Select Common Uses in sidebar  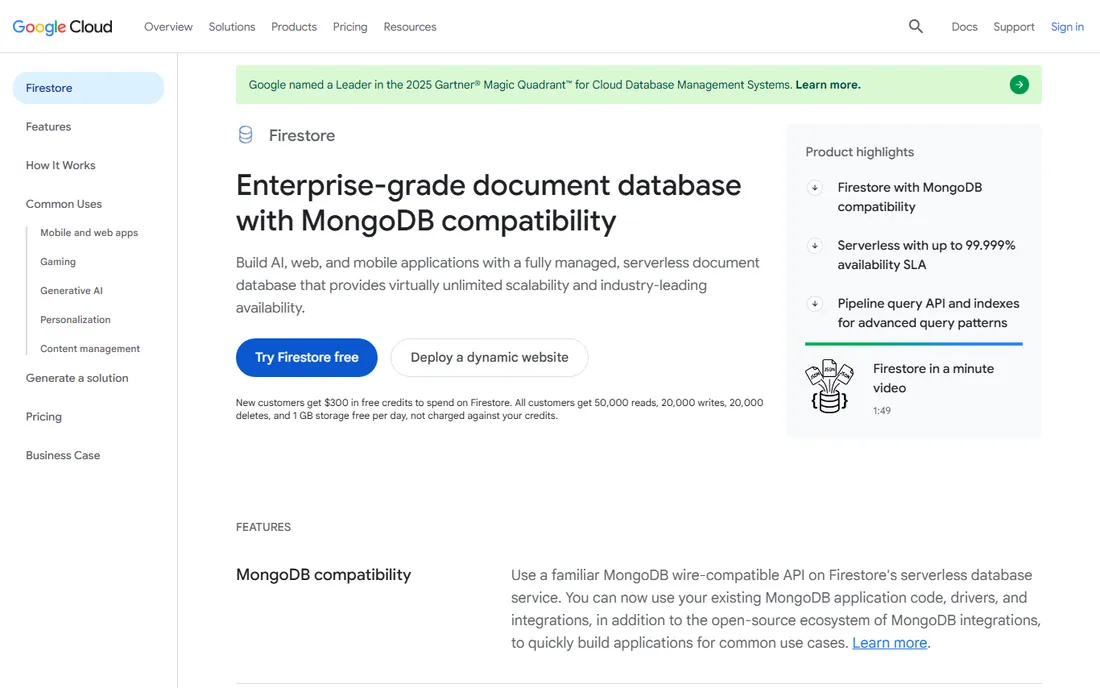point(64,203)
